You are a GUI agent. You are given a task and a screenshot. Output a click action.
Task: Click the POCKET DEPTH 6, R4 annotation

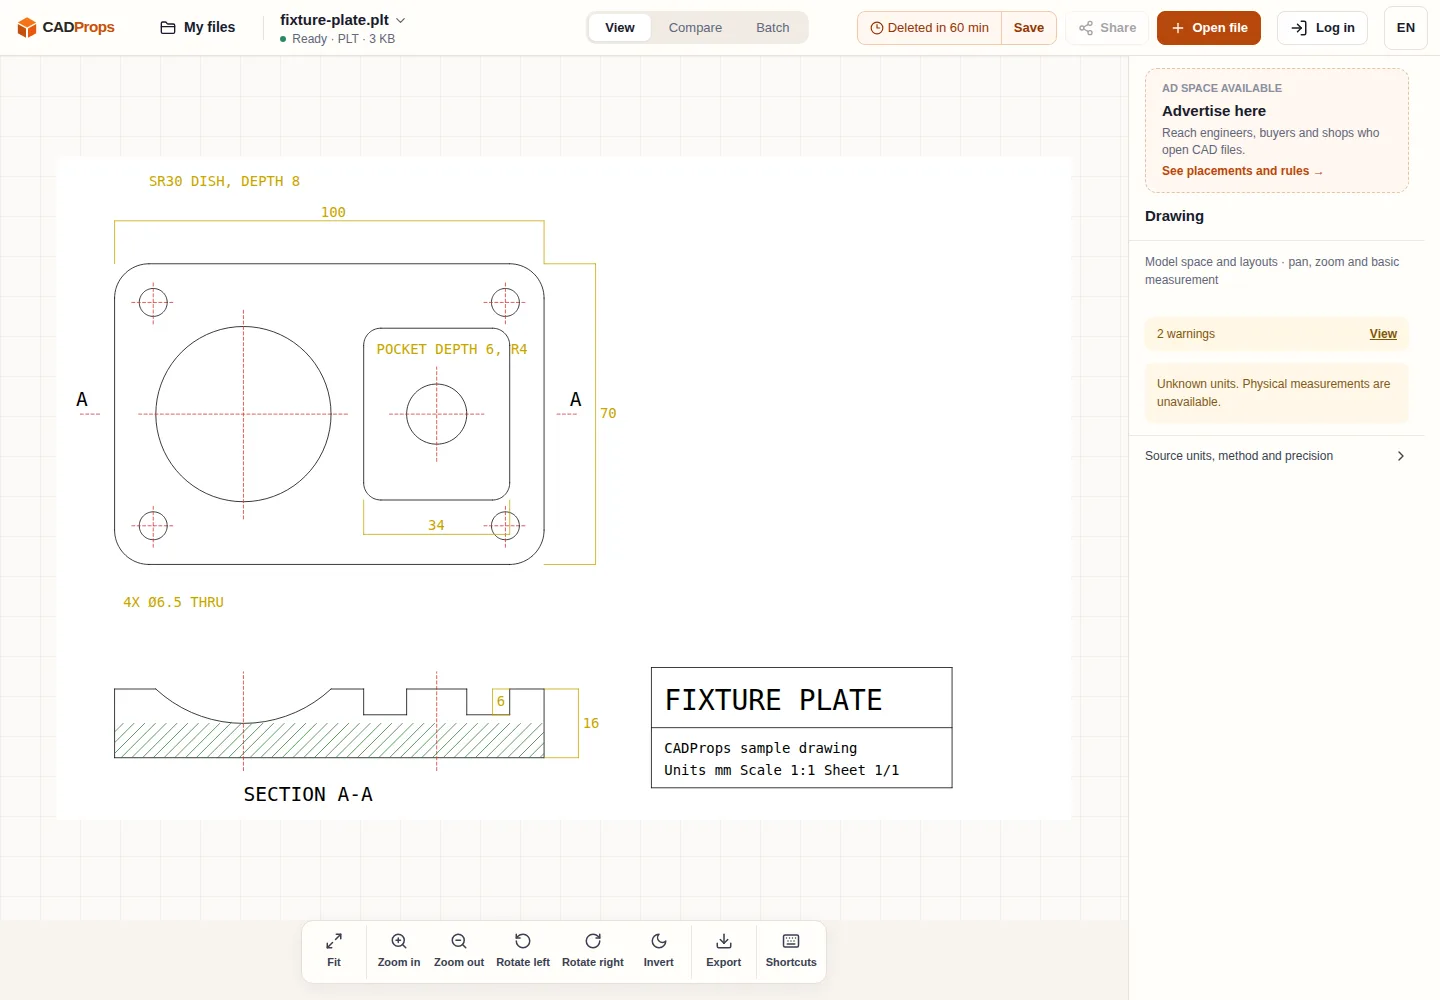point(452,349)
